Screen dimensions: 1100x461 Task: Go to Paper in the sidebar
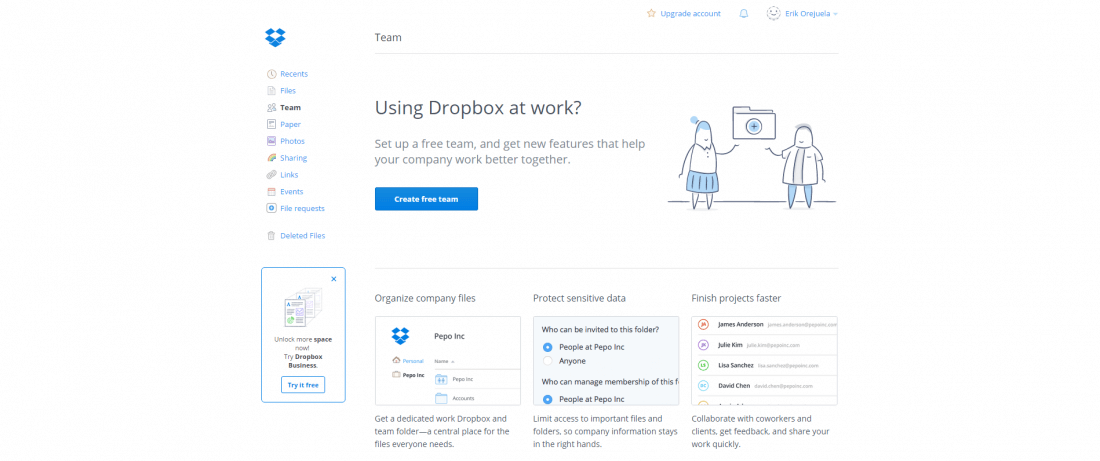[290, 124]
